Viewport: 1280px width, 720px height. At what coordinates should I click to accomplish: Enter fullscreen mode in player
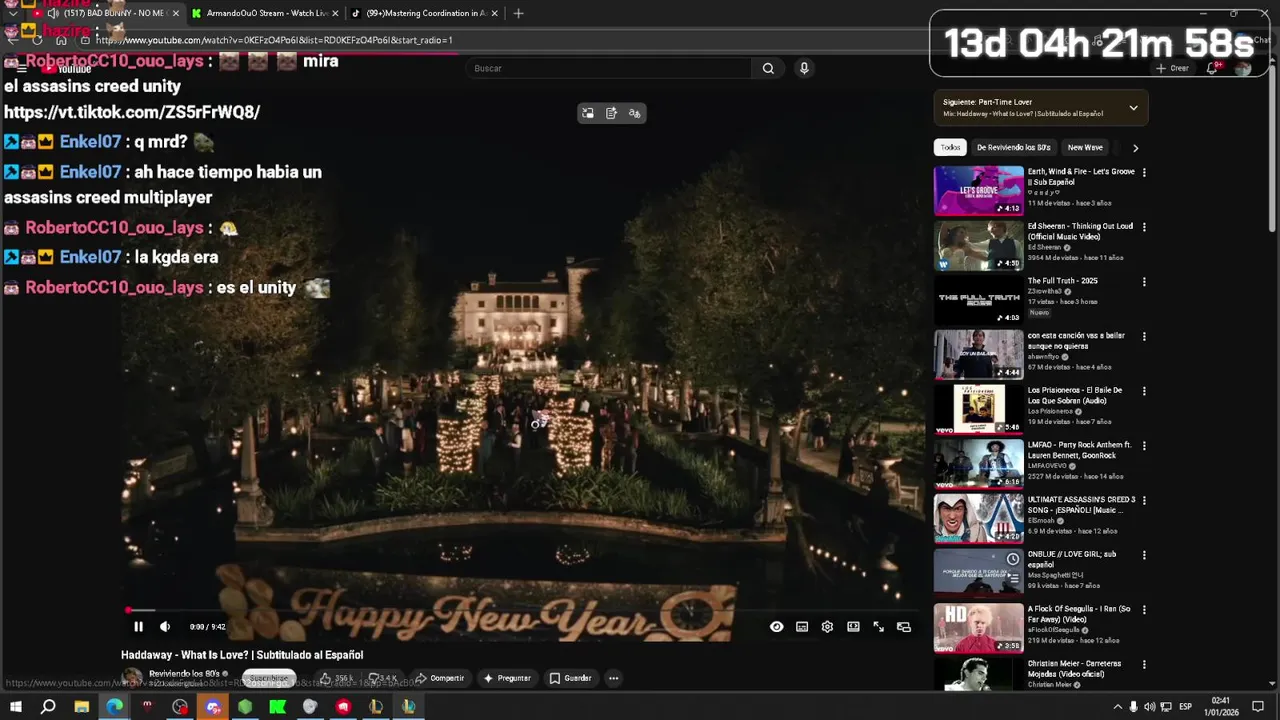tap(878, 627)
